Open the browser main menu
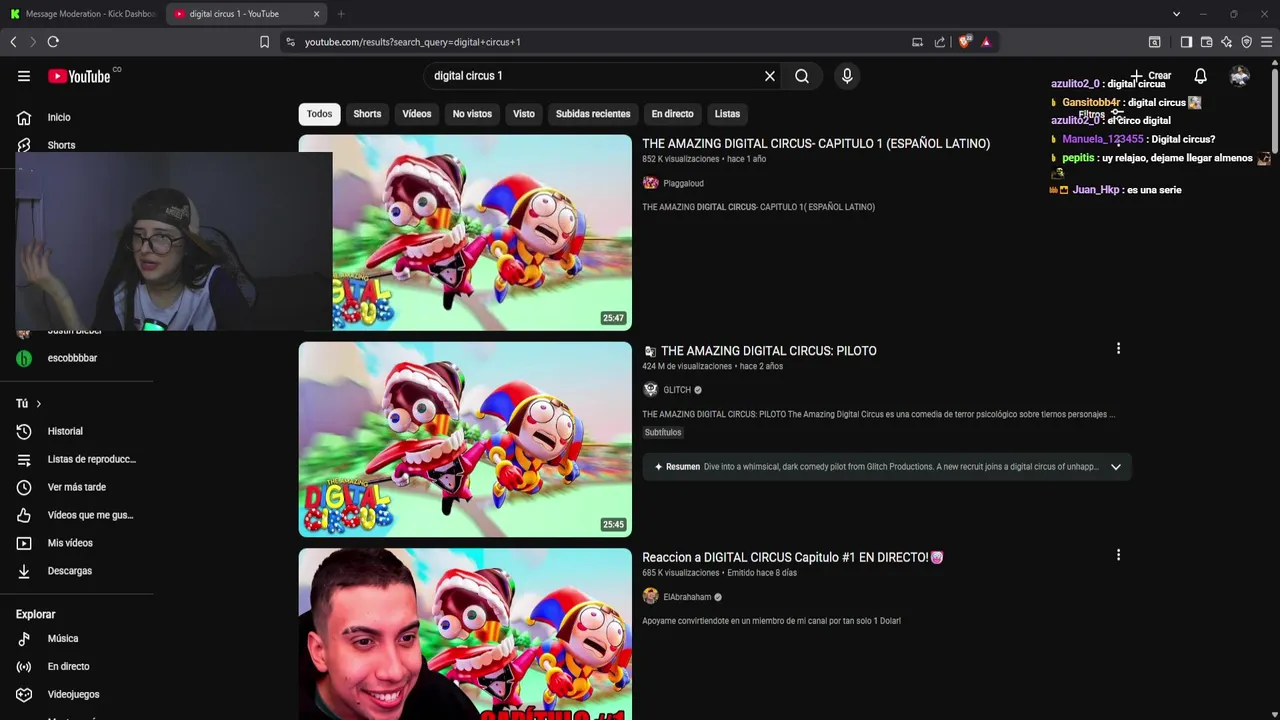 point(1266,42)
